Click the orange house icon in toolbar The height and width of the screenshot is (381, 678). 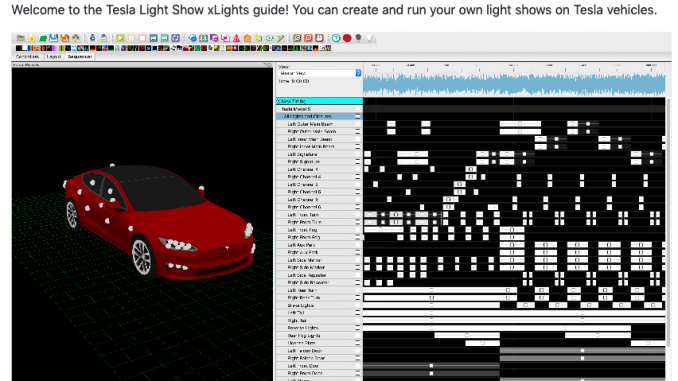tap(247, 38)
